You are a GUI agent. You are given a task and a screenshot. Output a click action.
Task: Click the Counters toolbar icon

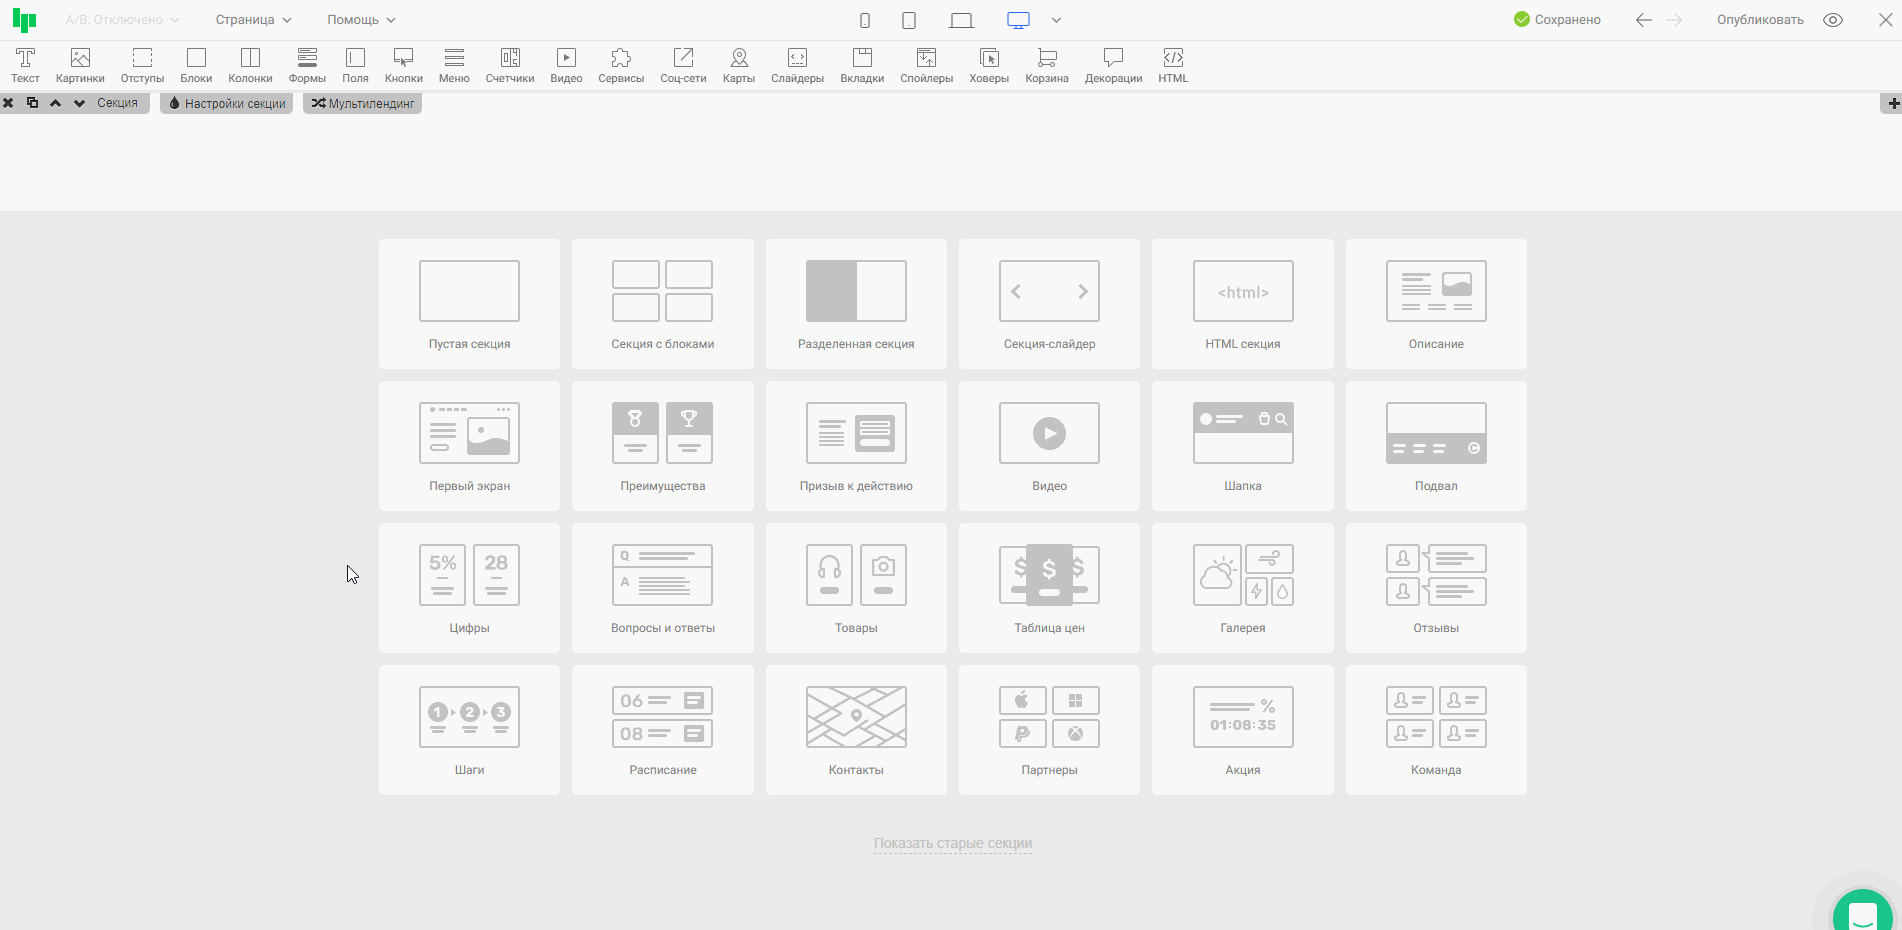pyautogui.click(x=510, y=65)
